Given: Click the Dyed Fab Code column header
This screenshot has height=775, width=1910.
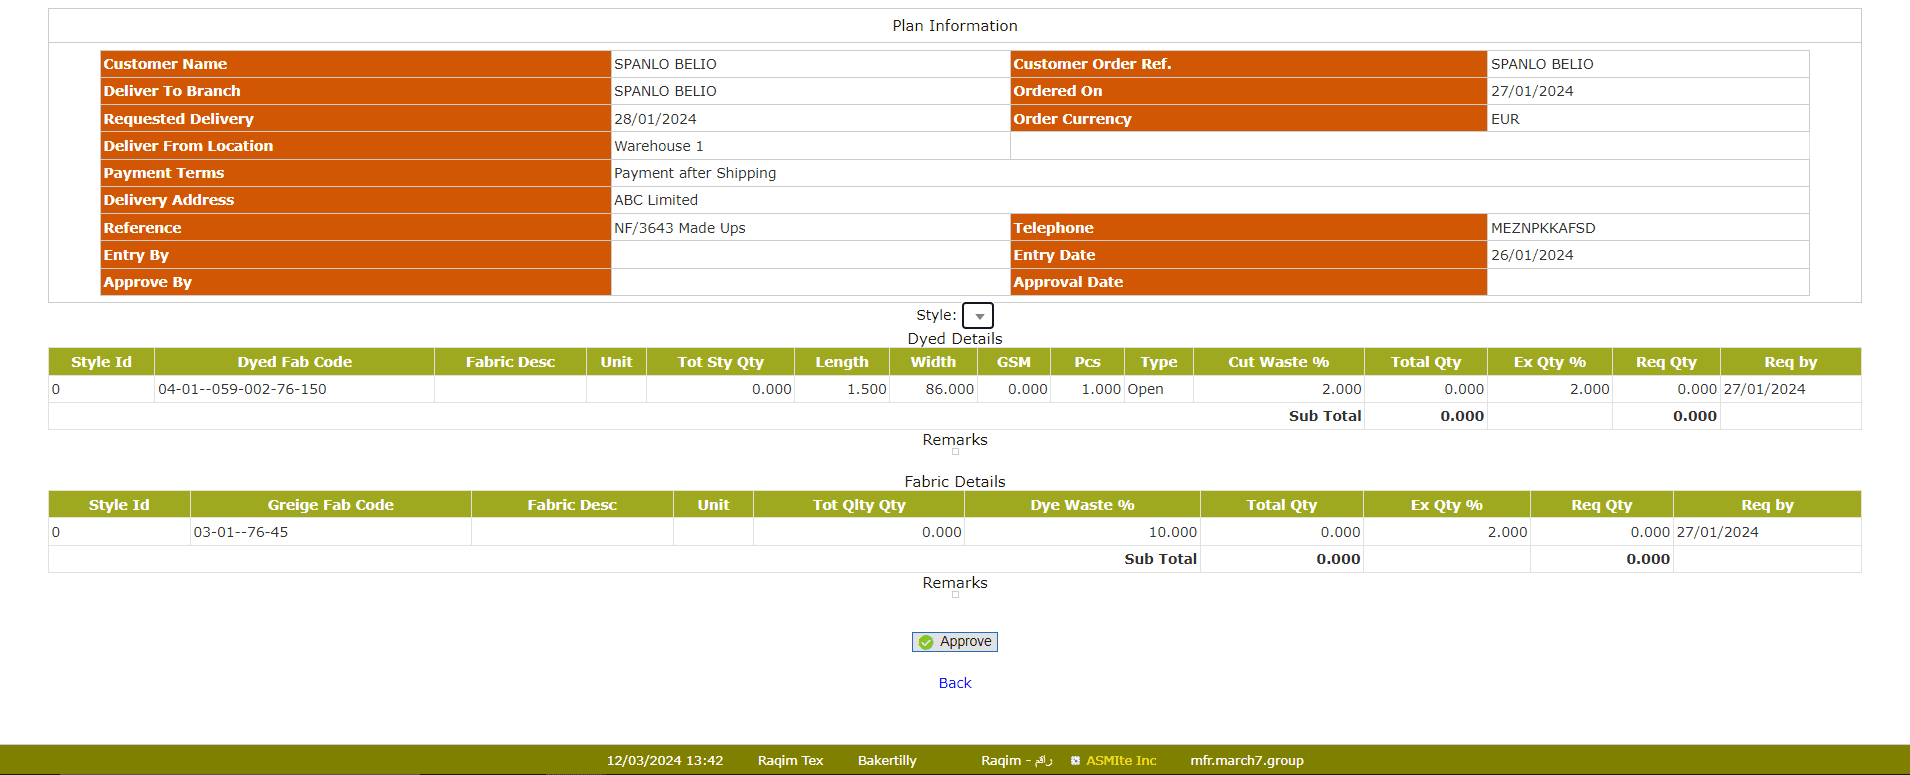Looking at the screenshot, I should tap(294, 362).
